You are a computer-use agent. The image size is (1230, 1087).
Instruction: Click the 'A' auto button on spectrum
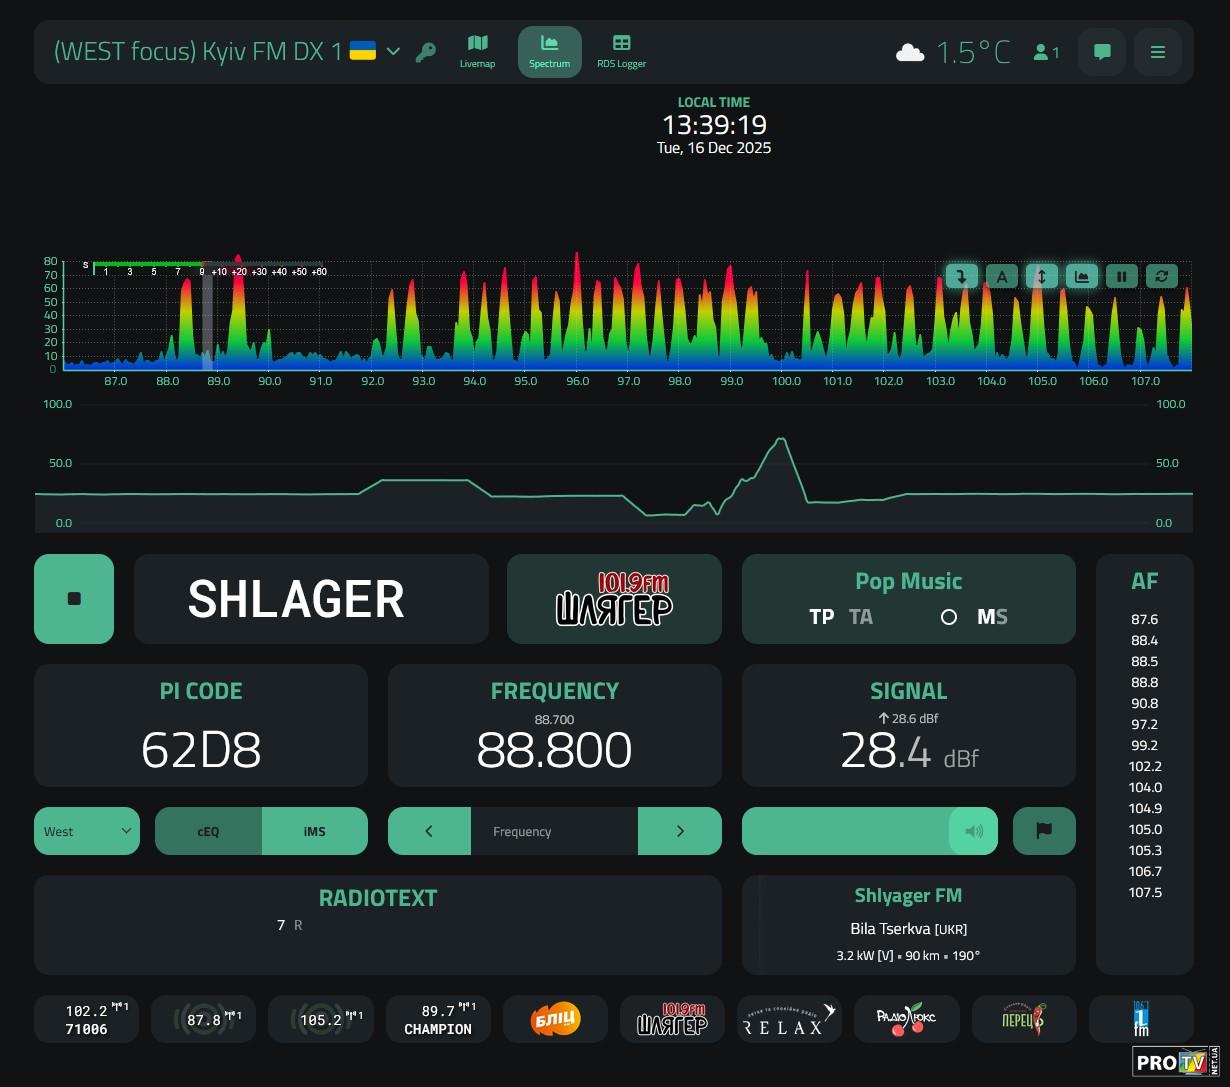click(x=1001, y=276)
